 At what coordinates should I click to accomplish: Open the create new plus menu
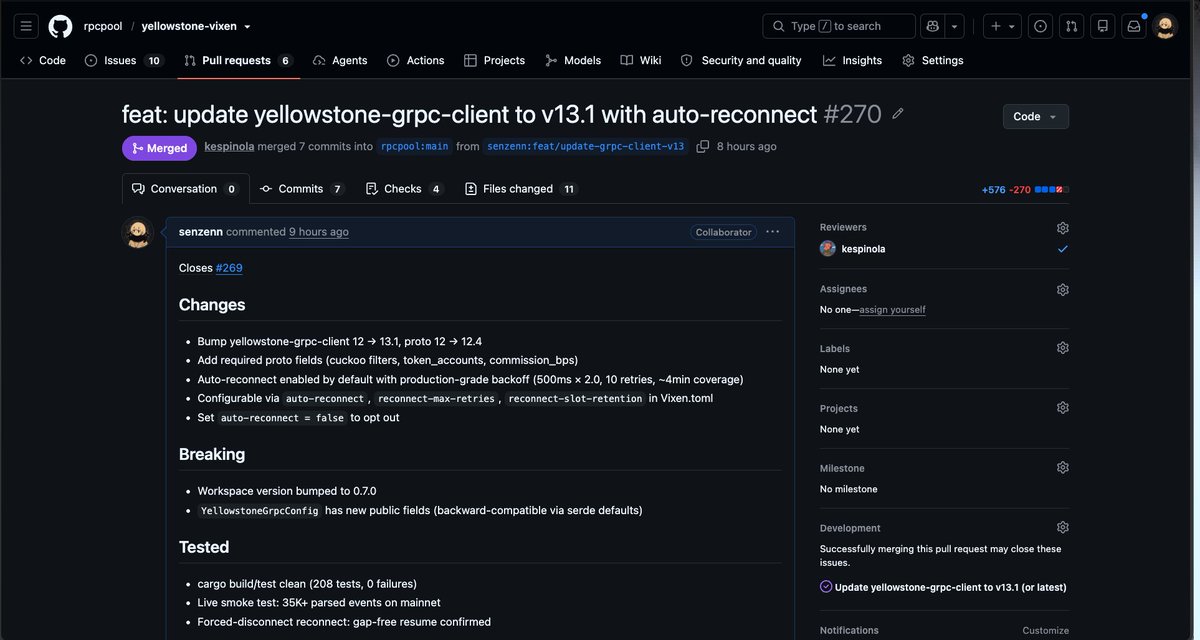1002,26
